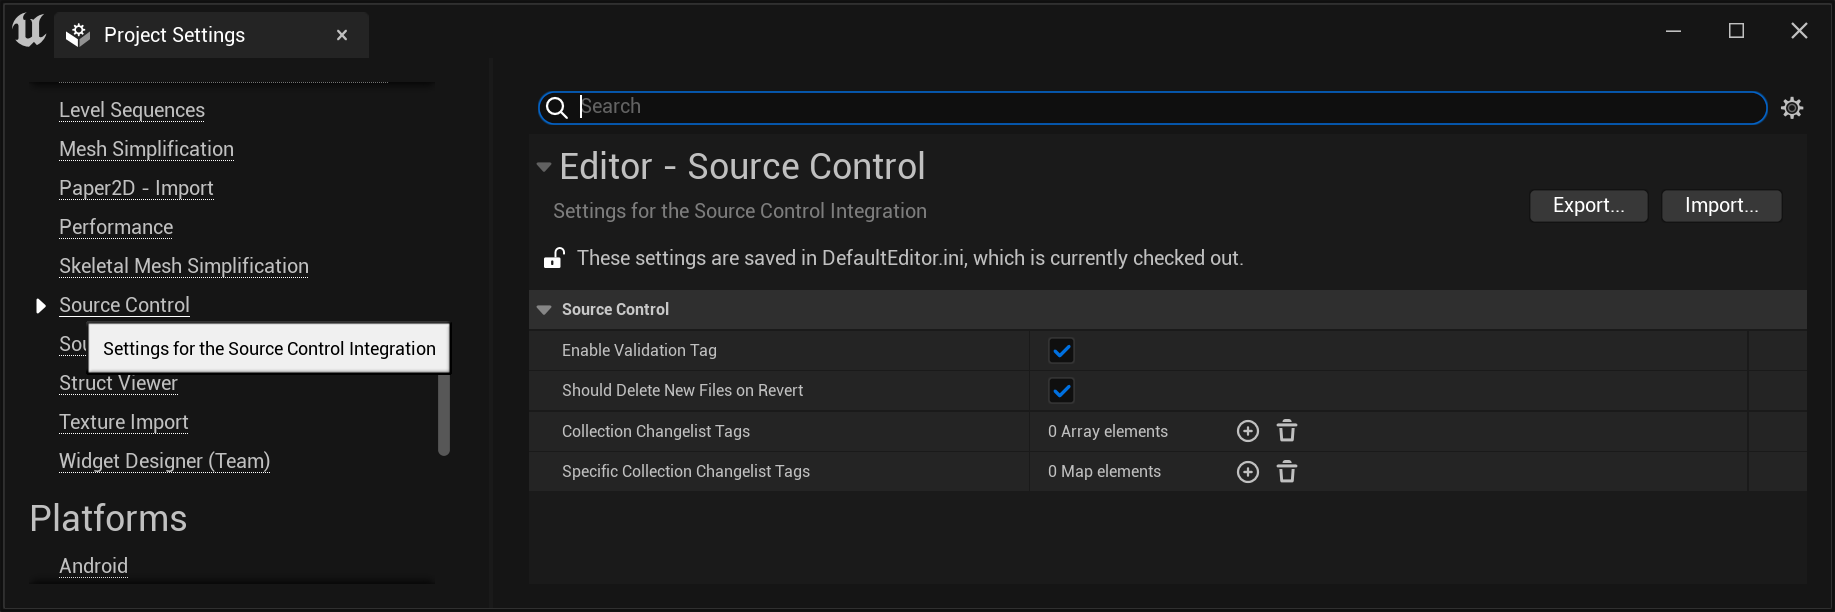Image resolution: width=1835 pixels, height=612 pixels.
Task: Remove all Collection Changelist Tags elements
Action: click(x=1287, y=431)
